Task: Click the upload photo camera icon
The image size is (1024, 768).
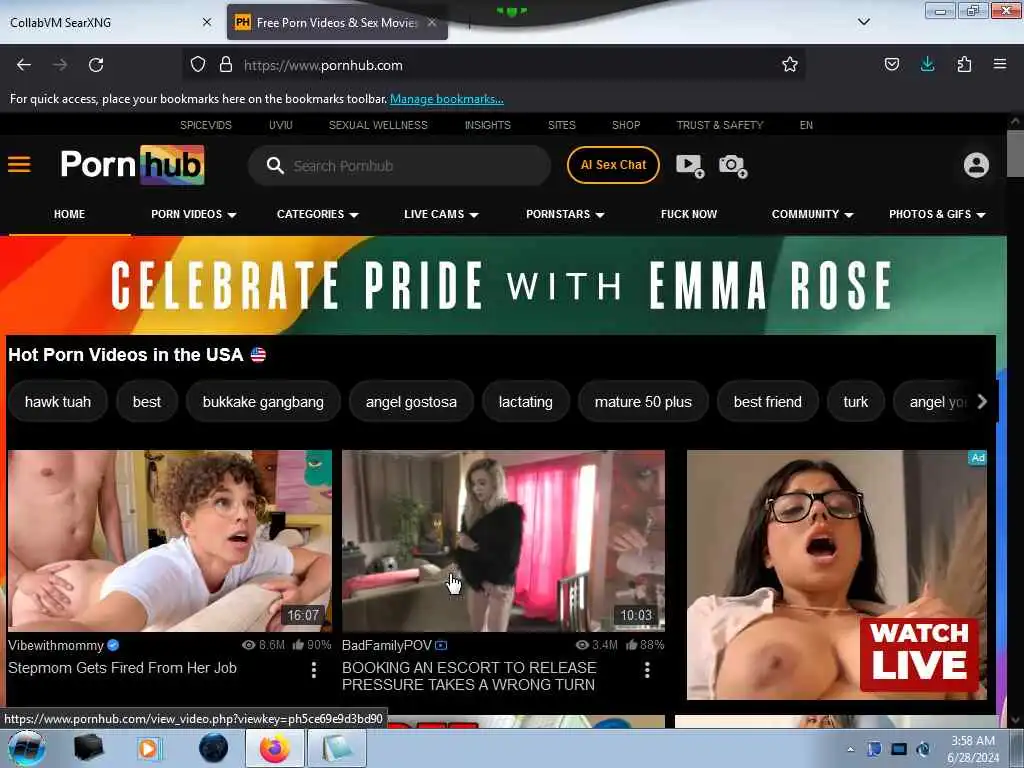Action: pyautogui.click(x=733, y=165)
